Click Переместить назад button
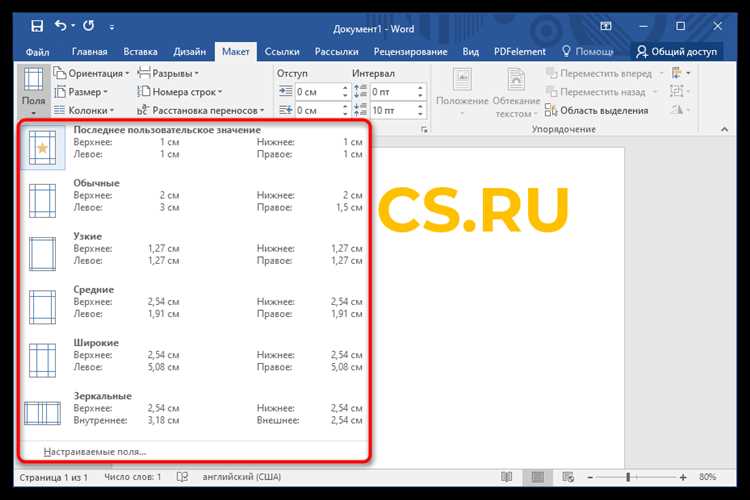This screenshot has height=500, width=750. (601, 92)
